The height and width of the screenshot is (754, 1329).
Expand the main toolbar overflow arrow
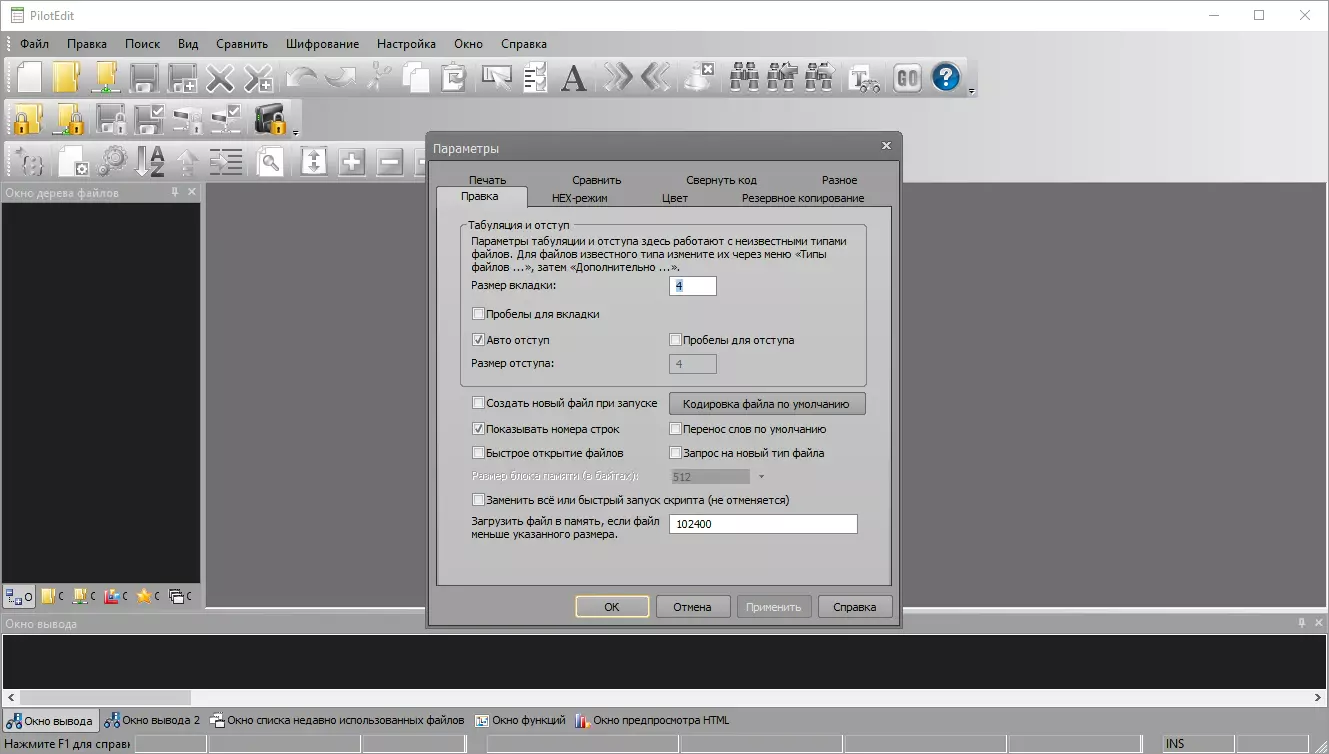(971, 91)
